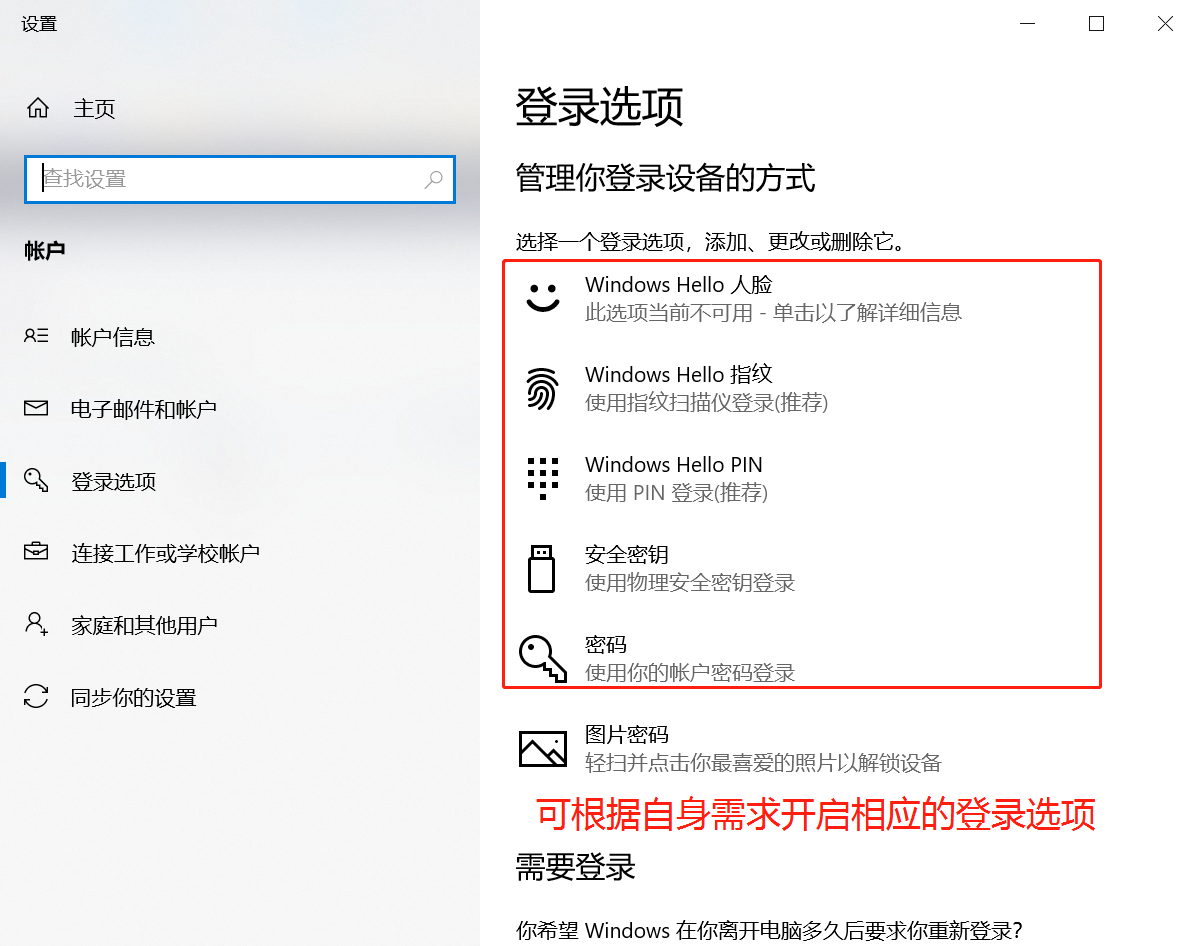This screenshot has width=1192, height=946.
Task: Click the 帐户 category heading in sidebar
Action: click(x=45, y=250)
